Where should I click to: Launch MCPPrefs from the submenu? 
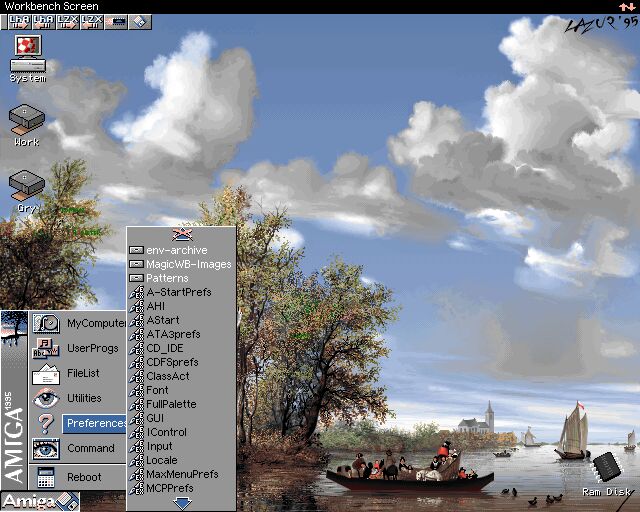(181, 488)
